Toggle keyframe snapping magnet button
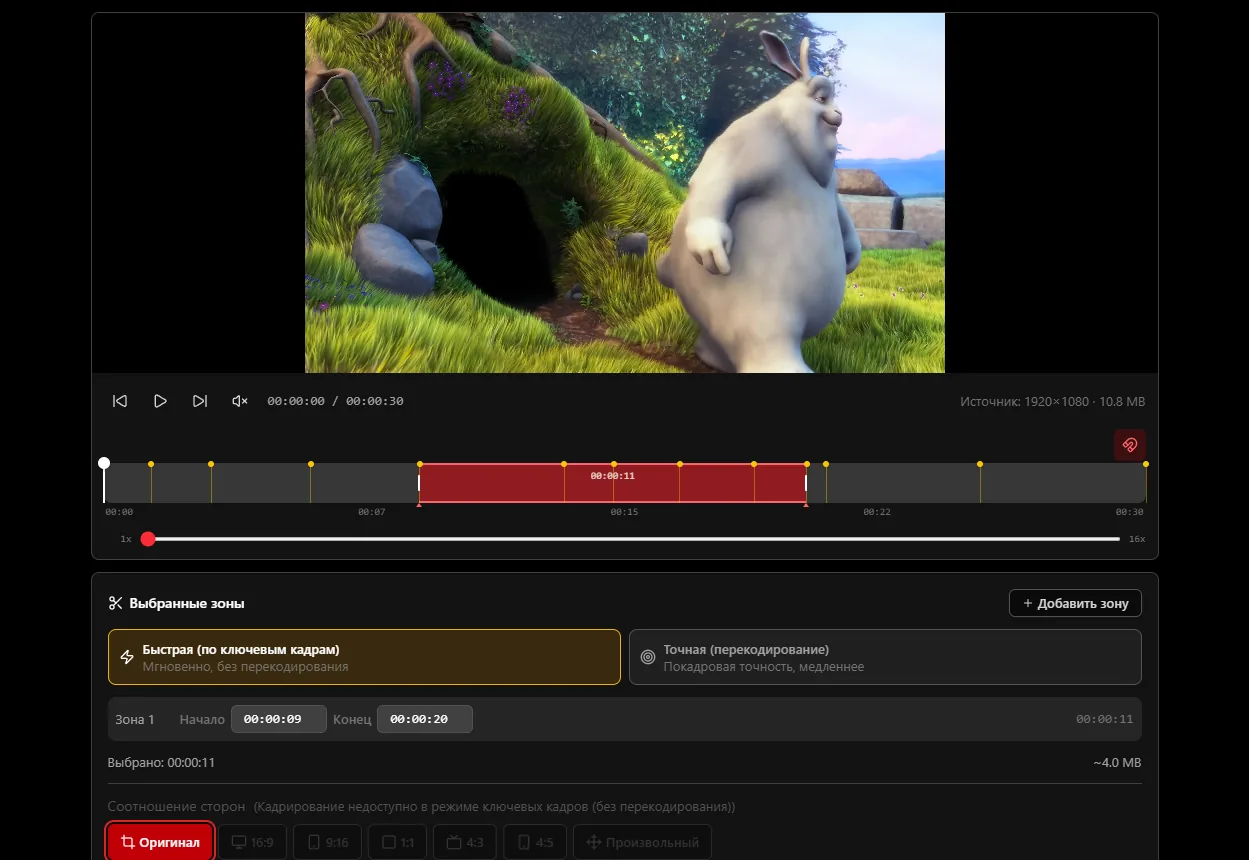Viewport: 1250px width, 860px height. point(1130,445)
